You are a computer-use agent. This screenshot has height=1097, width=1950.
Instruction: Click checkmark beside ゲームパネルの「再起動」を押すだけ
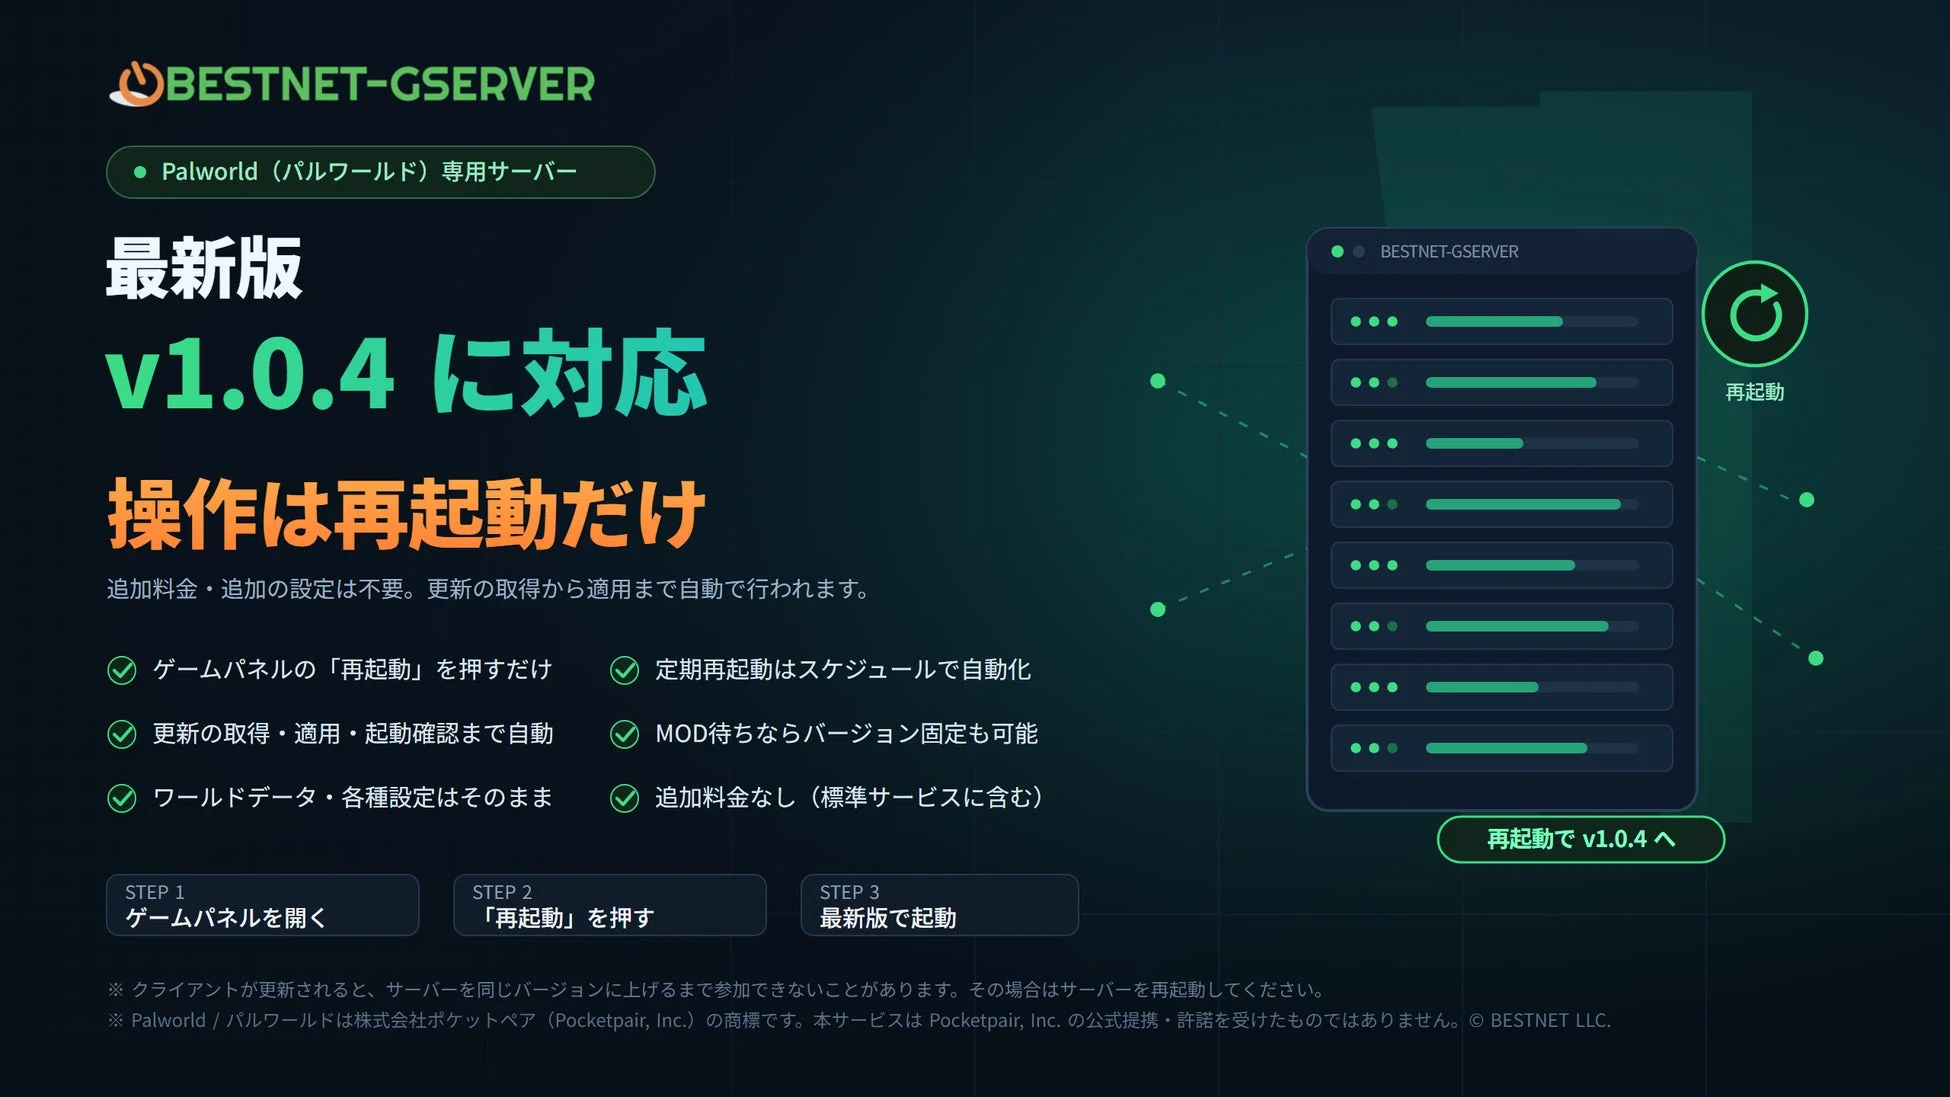coord(122,670)
